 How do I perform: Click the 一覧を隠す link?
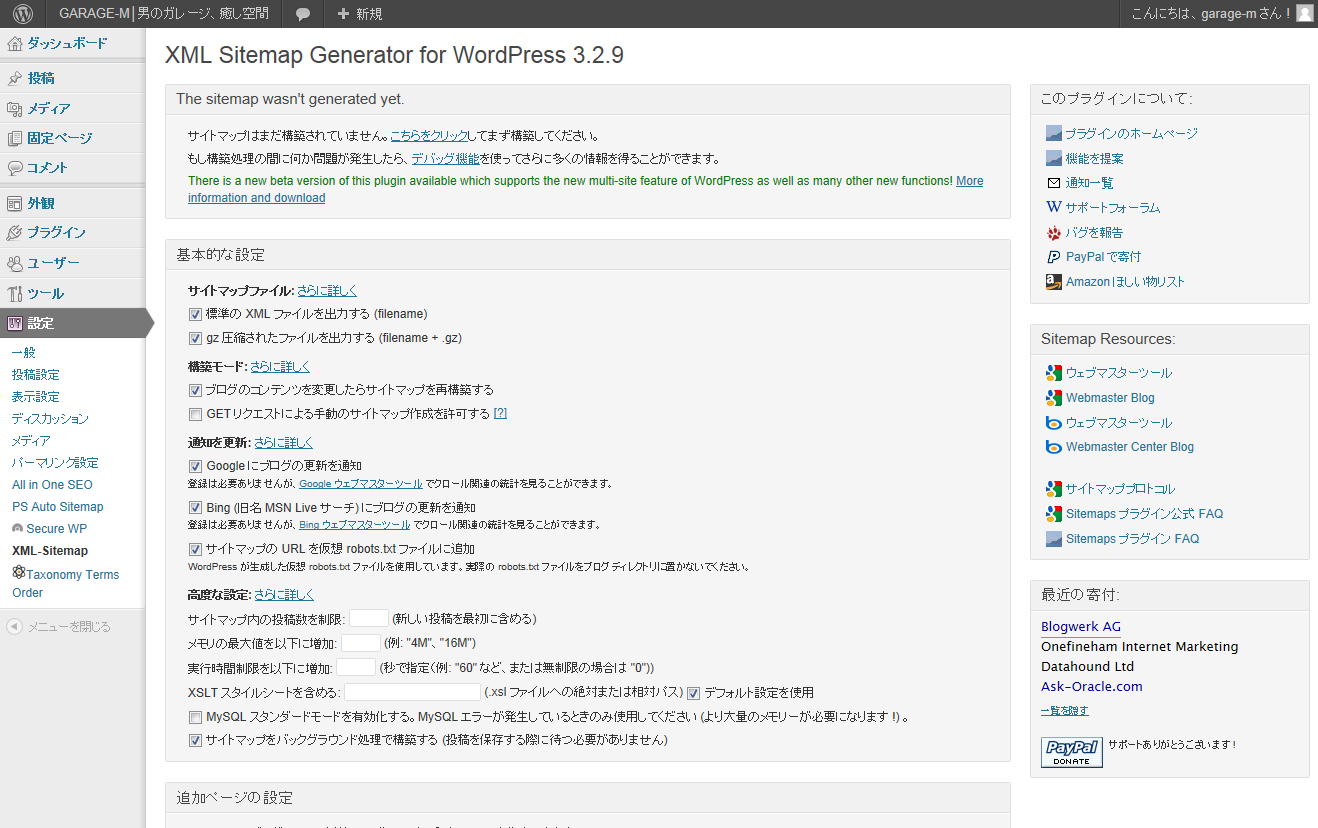click(1065, 711)
